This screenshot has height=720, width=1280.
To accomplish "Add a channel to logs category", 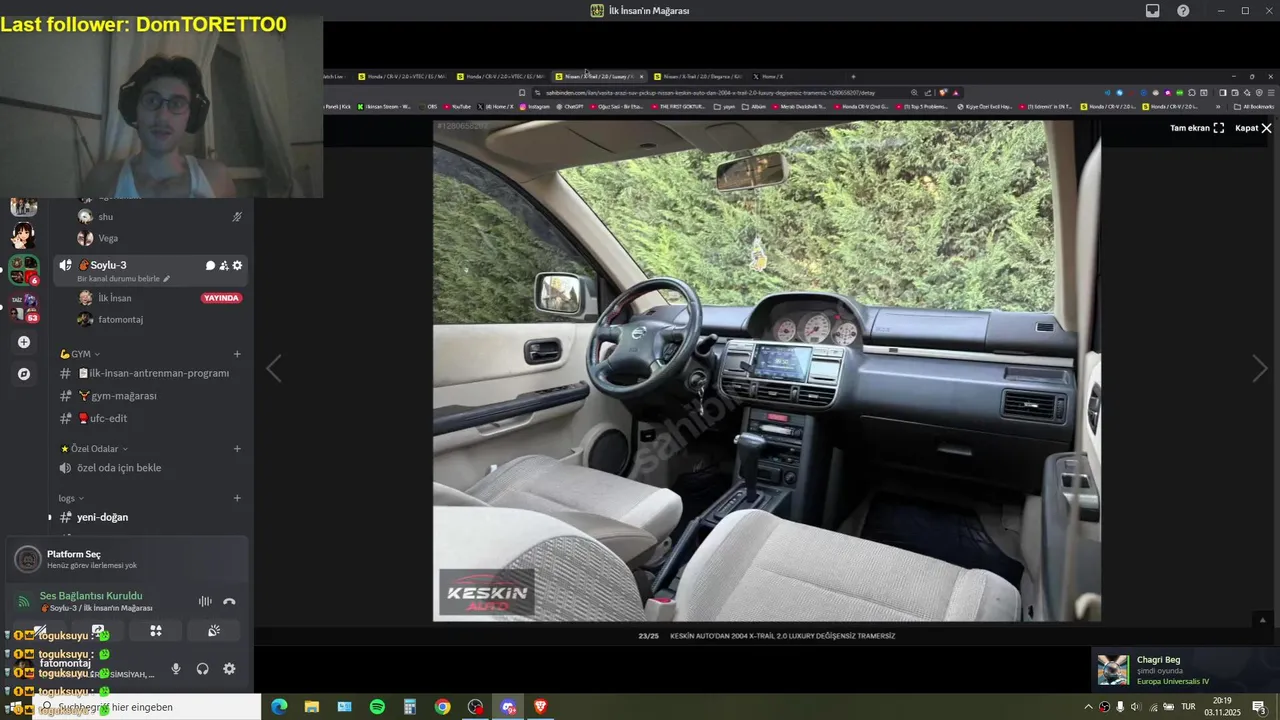I will point(237,498).
